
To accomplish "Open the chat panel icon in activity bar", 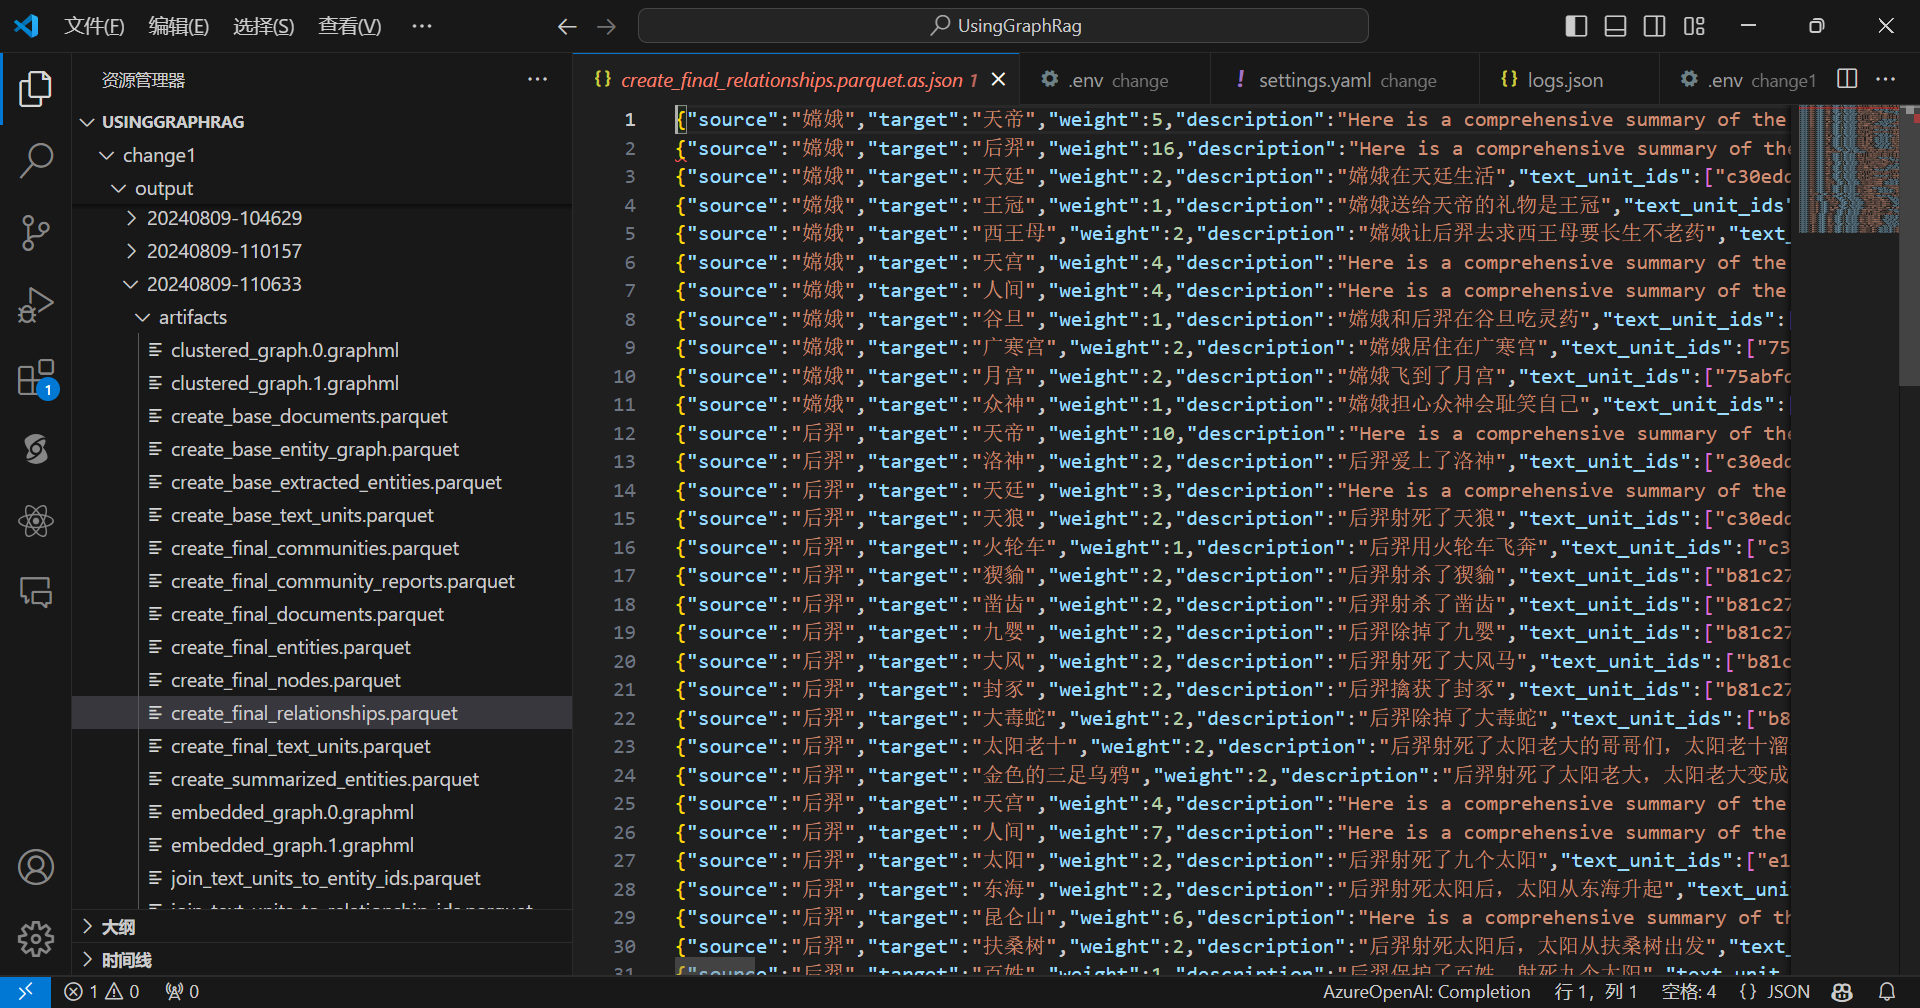I will (36, 593).
